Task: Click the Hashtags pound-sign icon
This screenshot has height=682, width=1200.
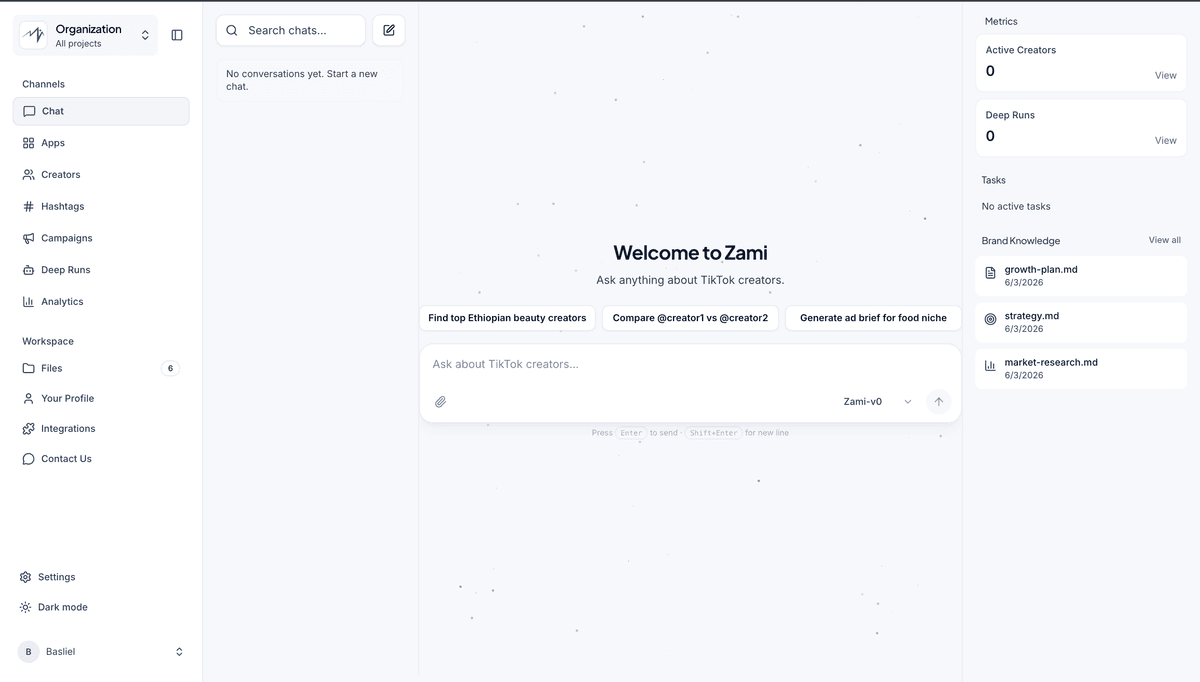Action: click(28, 206)
